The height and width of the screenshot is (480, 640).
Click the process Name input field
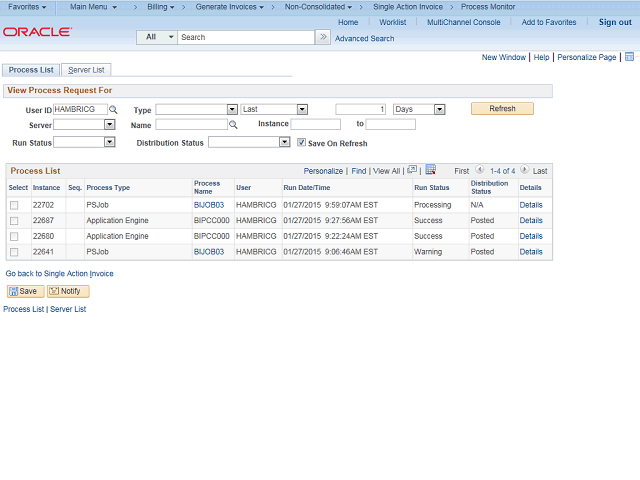click(191, 124)
